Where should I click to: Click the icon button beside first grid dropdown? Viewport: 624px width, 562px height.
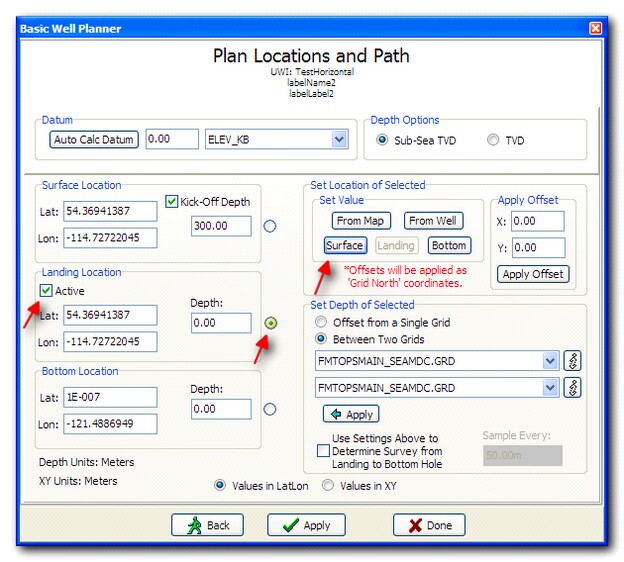point(573,360)
